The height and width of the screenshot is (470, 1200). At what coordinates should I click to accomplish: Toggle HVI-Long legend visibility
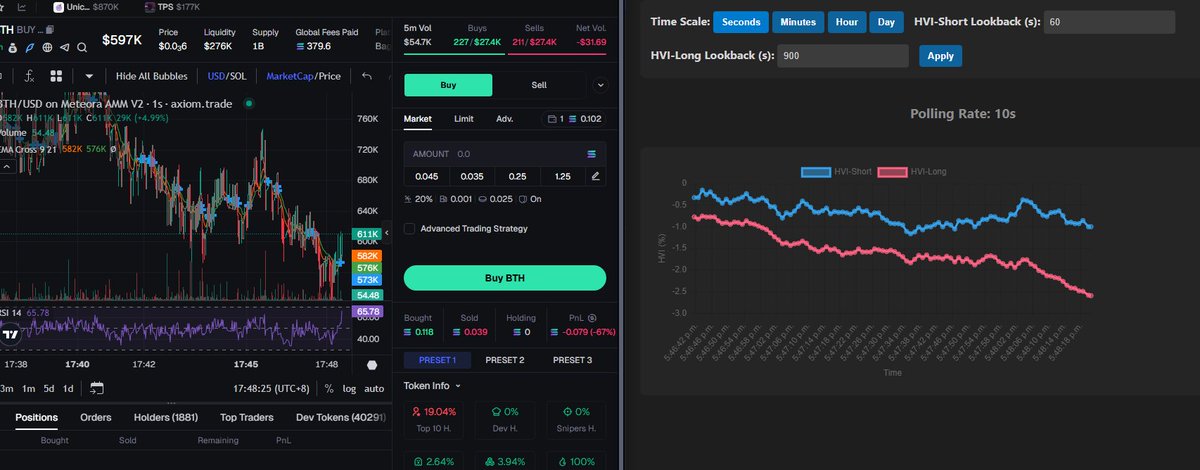pyautogui.click(x=912, y=172)
